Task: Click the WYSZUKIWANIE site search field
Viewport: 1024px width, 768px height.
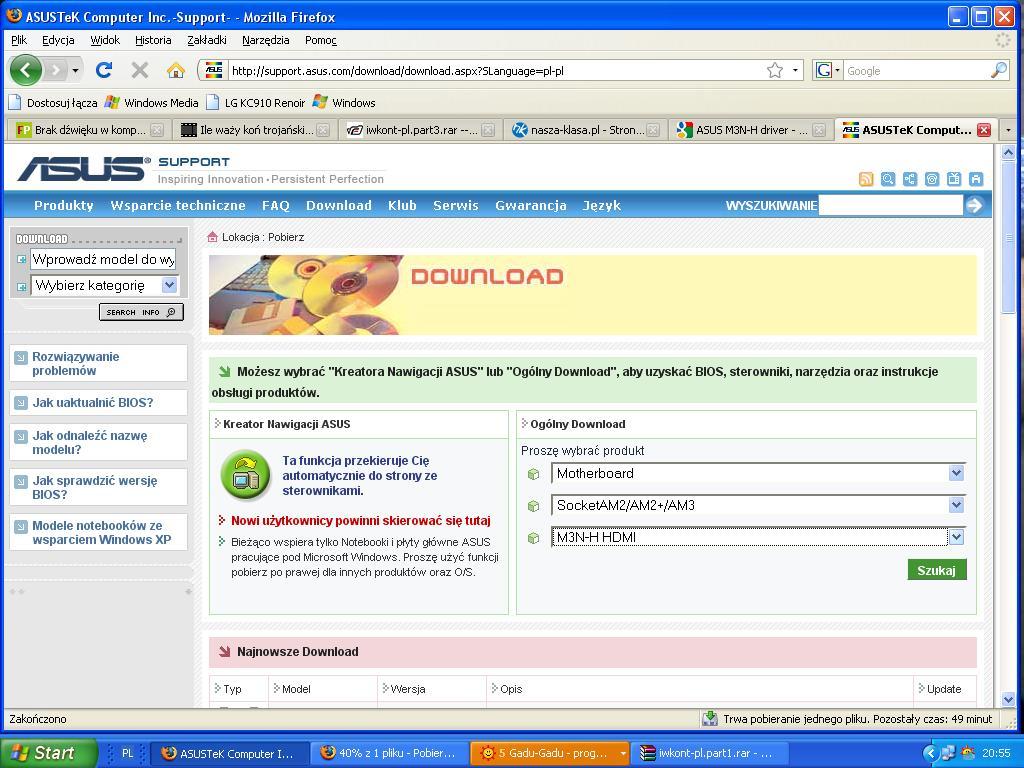Action: tap(891, 206)
